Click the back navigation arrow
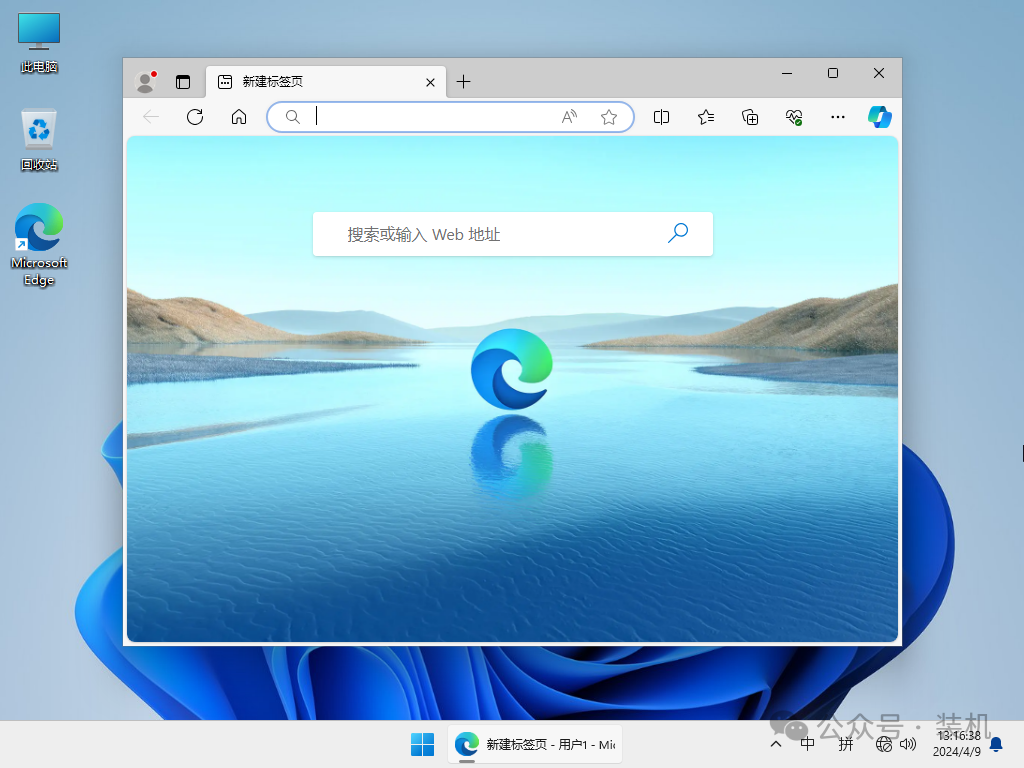 tap(150, 117)
